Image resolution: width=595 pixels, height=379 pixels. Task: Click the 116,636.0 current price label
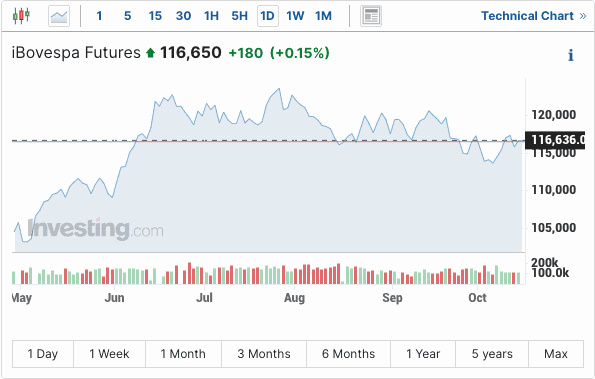click(555, 140)
